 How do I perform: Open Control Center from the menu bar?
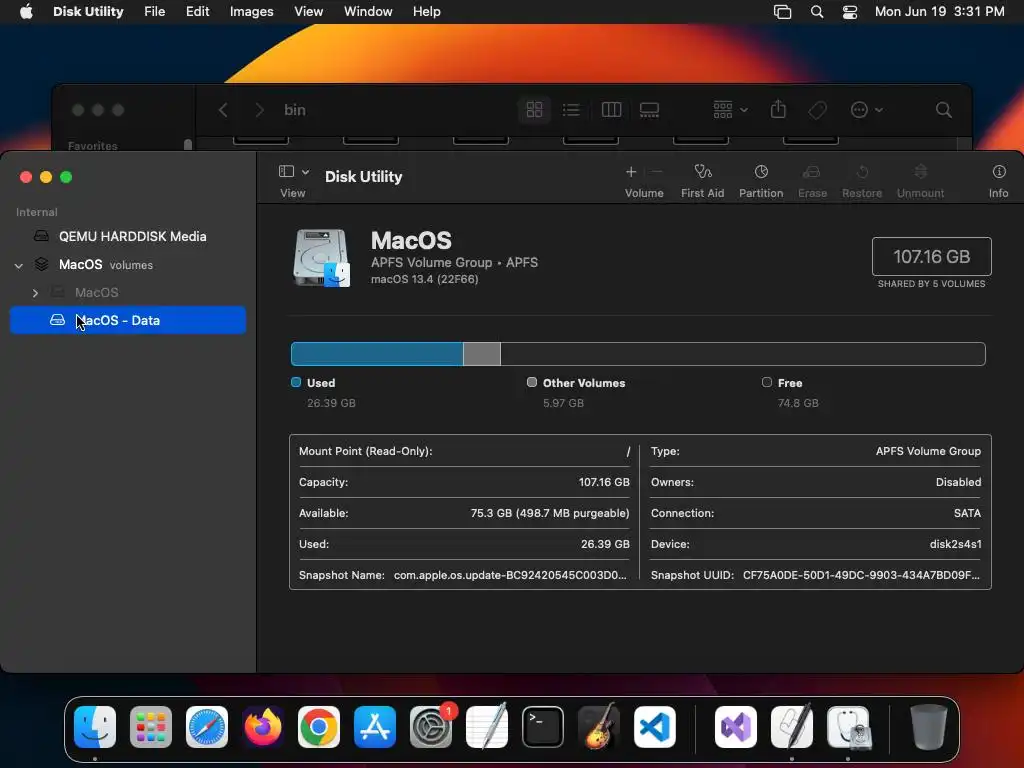pos(850,12)
